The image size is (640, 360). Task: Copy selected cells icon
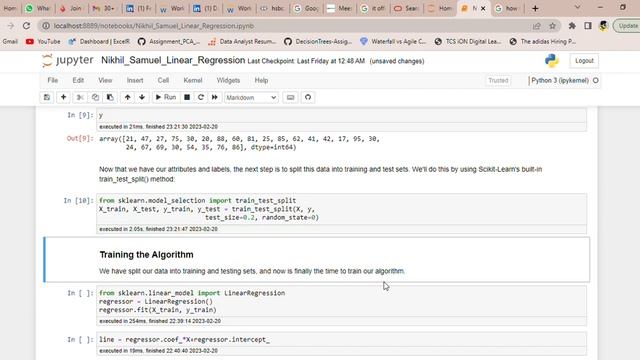point(95,97)
